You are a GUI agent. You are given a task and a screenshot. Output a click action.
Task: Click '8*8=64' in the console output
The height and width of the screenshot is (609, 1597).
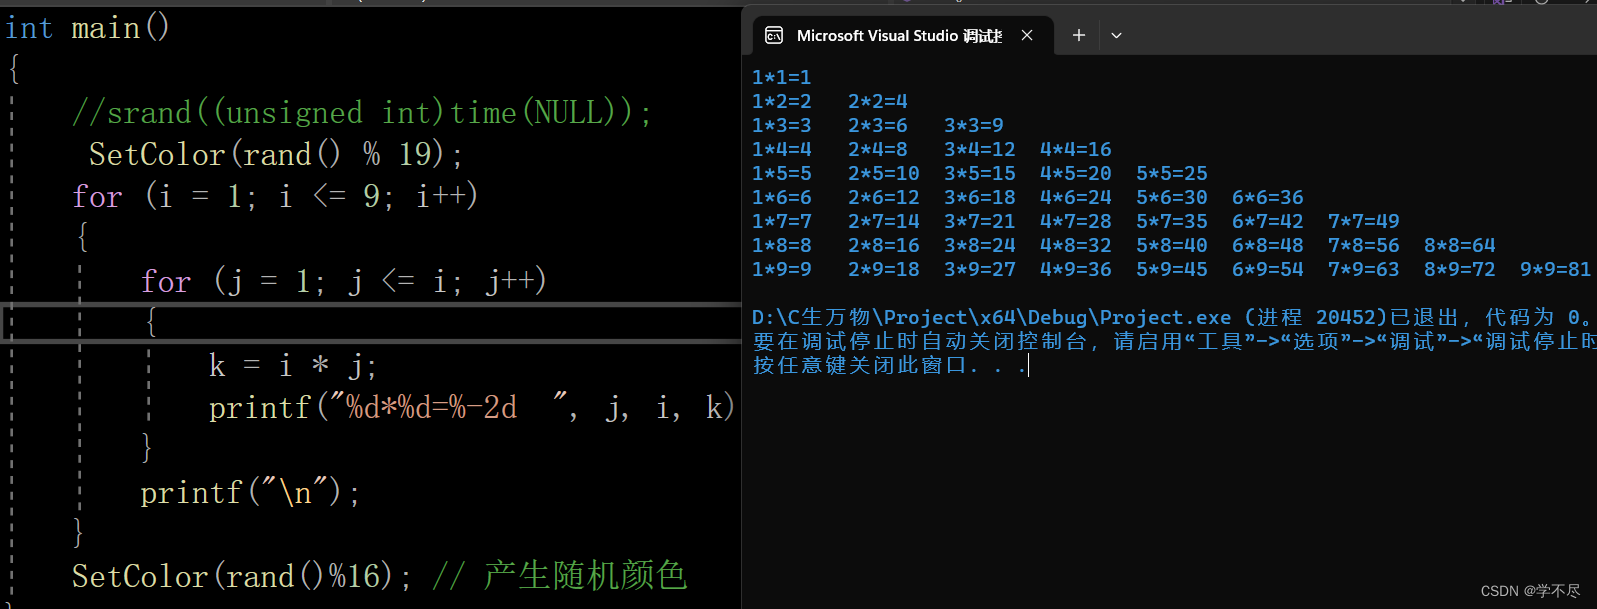pyautogui.click(x=1460, y=245)
